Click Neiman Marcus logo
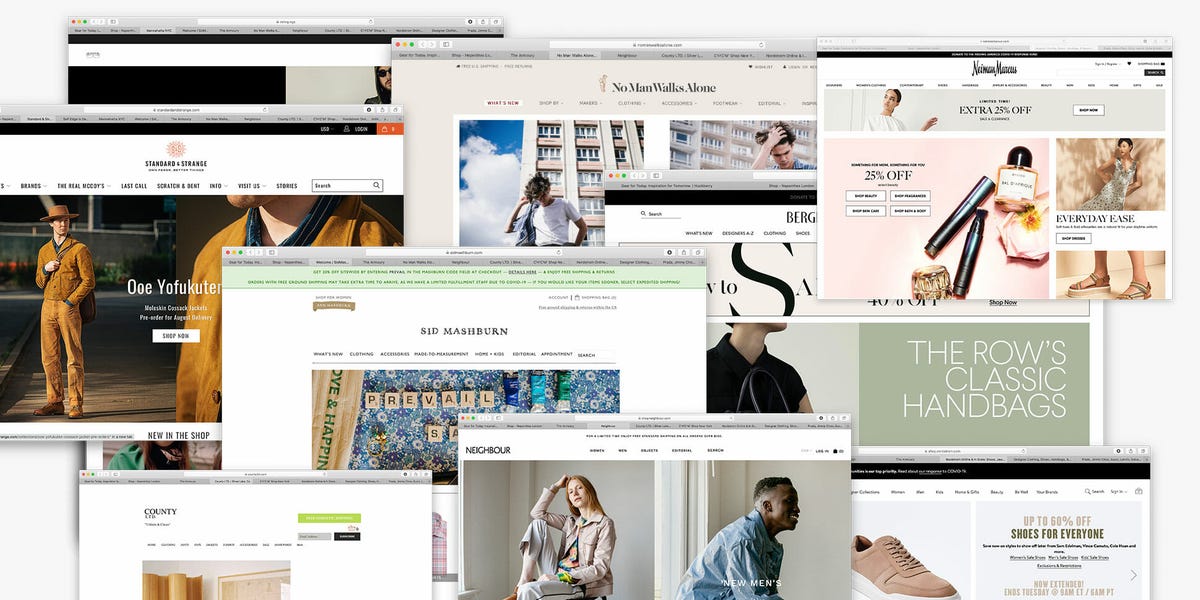The height and width of the screenshot is (600, 1200). pos(994,68)
